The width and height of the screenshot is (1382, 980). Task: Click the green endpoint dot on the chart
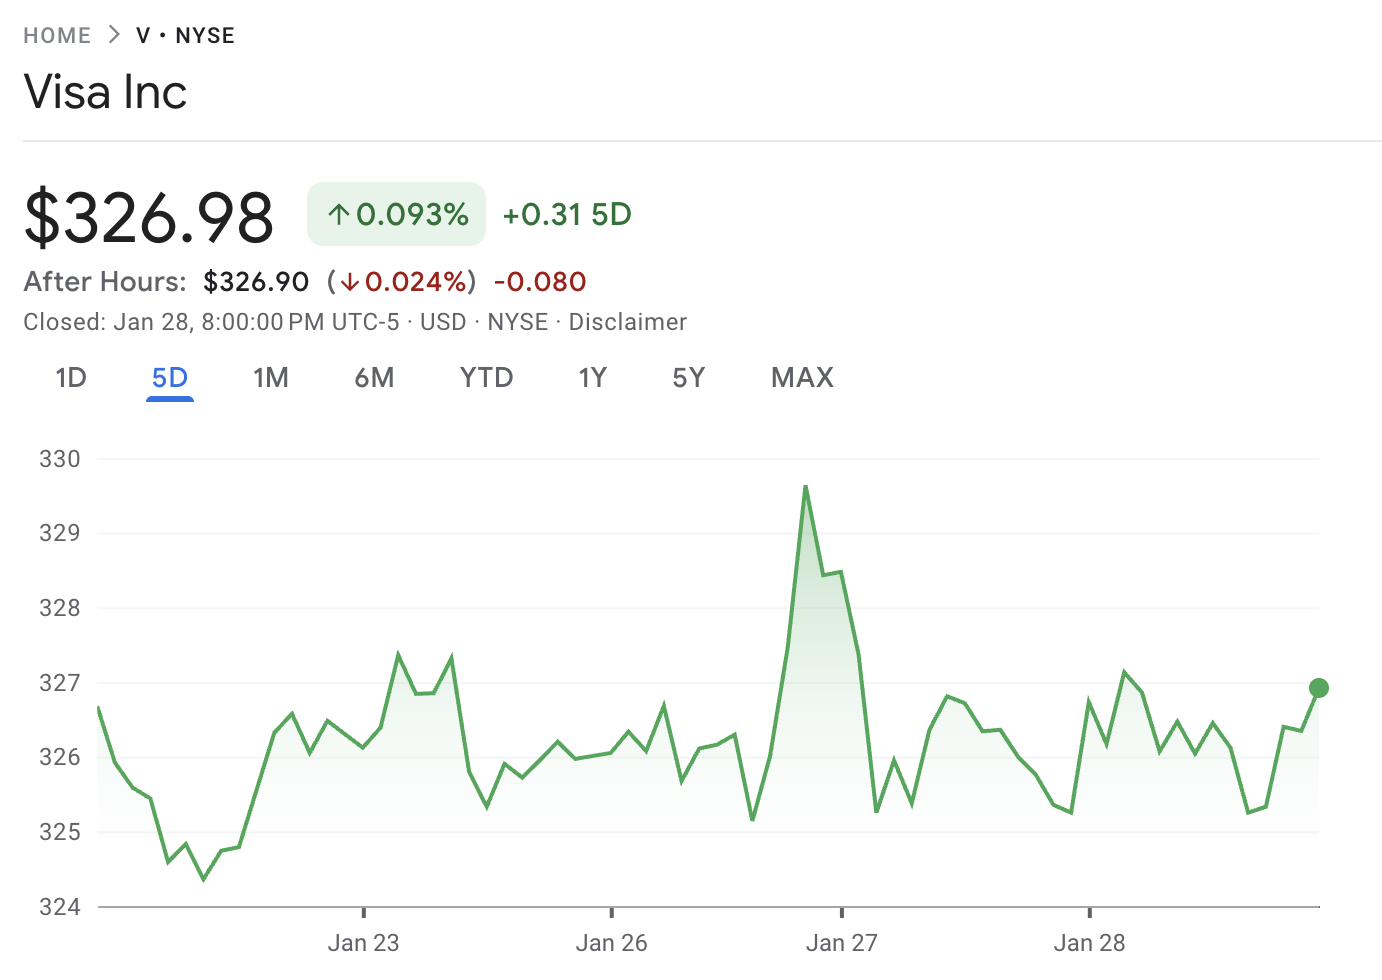(1319, 687)
